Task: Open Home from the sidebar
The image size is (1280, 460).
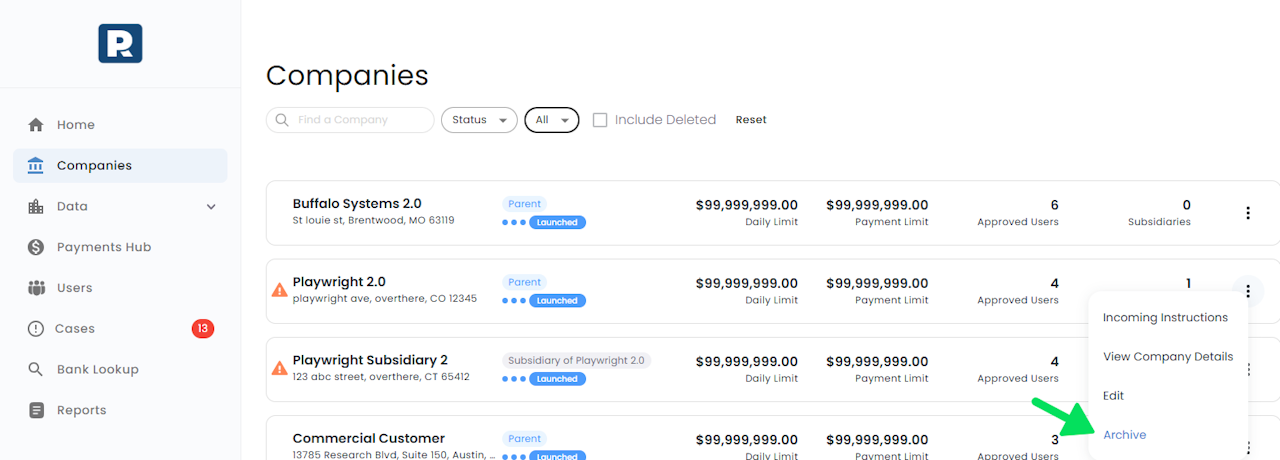Action: tap(75, 125)
